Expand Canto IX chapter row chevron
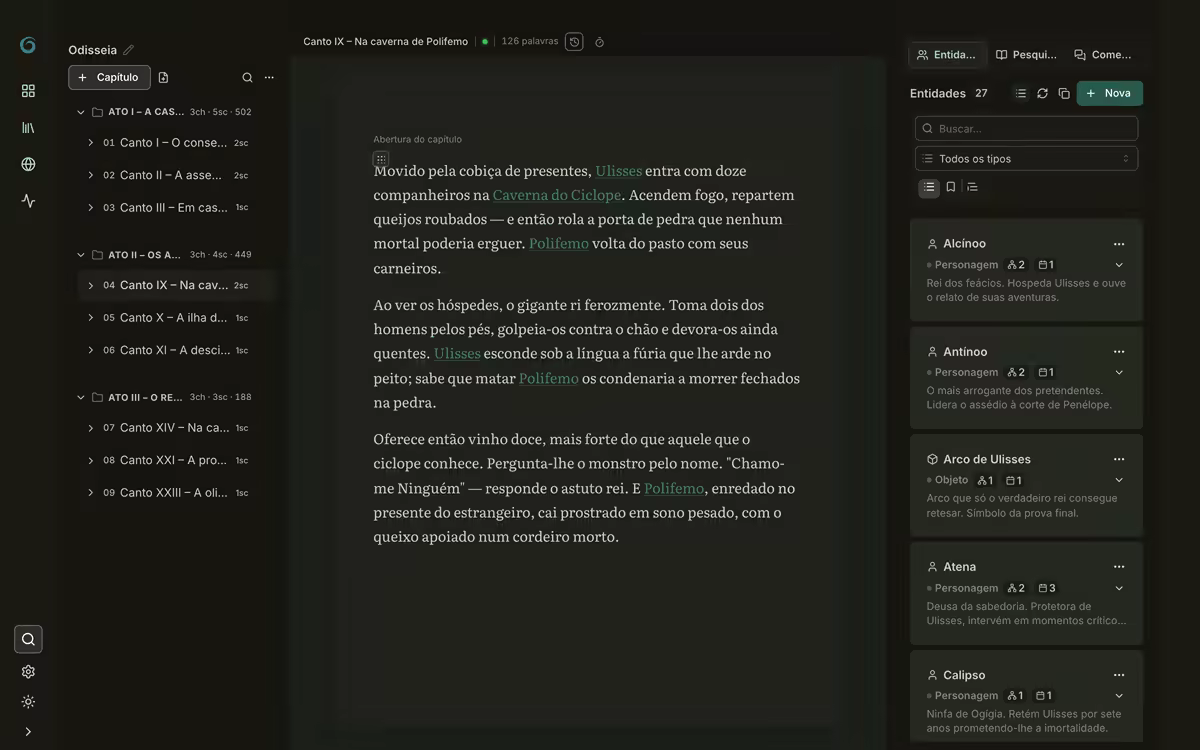 [90, 285]
